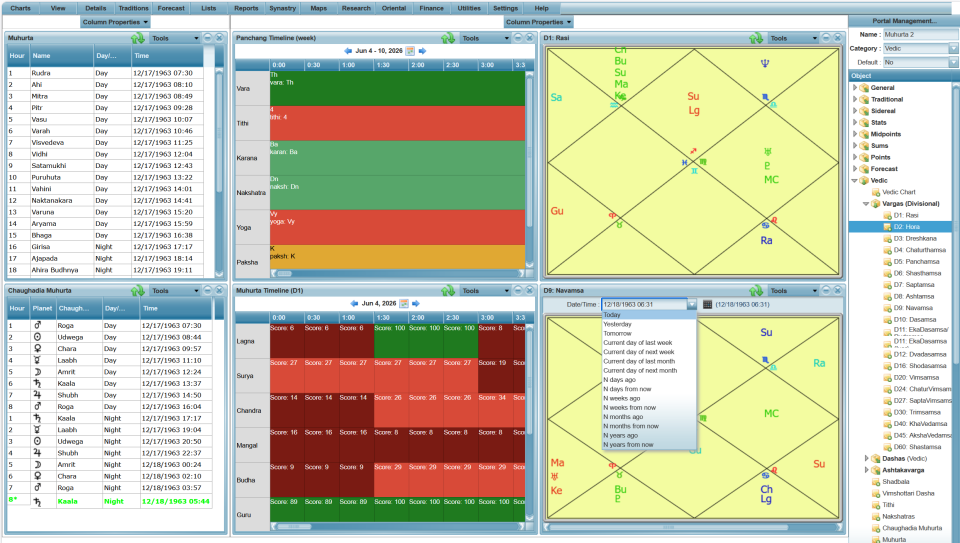
Task: Open the Charts menu
Action: point(20,8)
